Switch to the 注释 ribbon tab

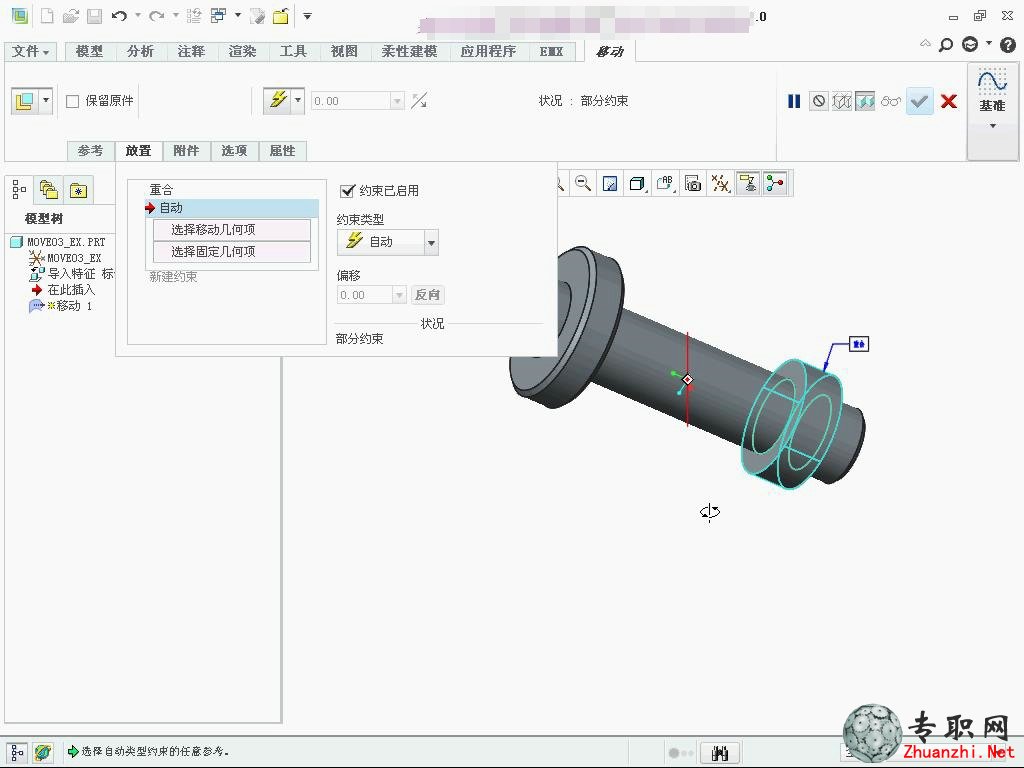click(191, 51)
